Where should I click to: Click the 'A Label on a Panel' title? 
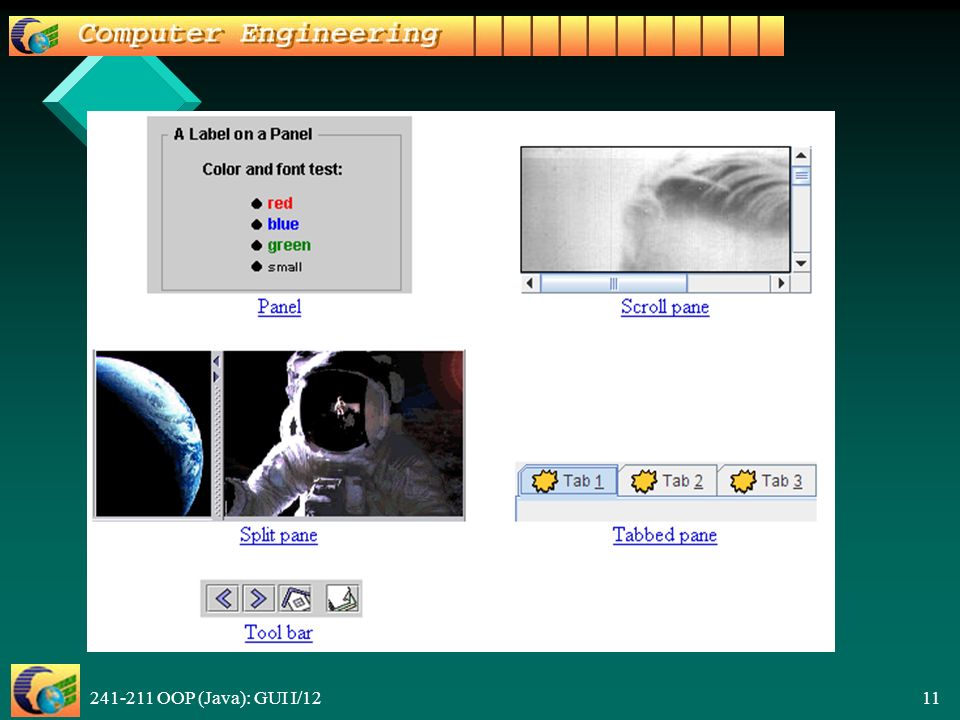243,134
